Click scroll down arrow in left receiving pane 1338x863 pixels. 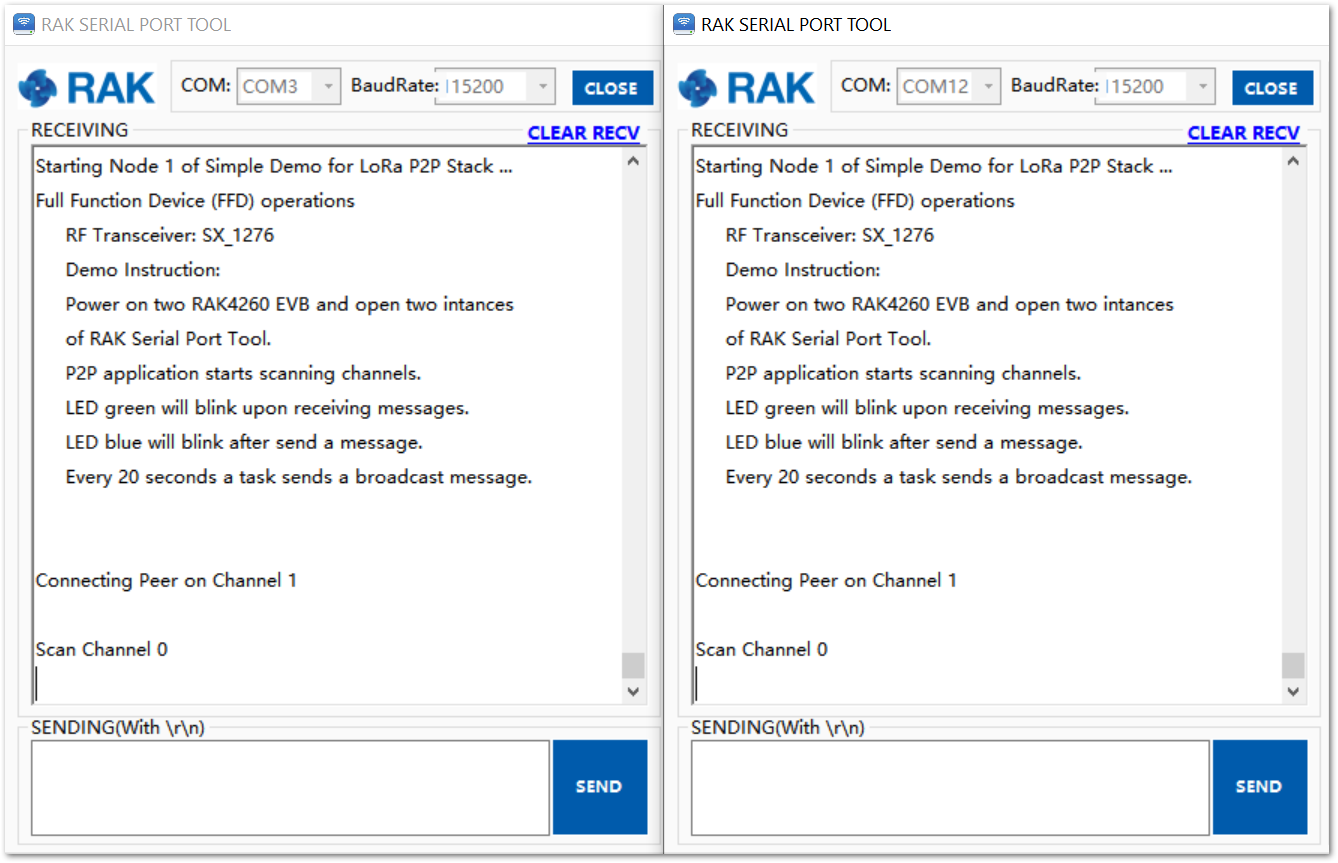pos(633,691)
